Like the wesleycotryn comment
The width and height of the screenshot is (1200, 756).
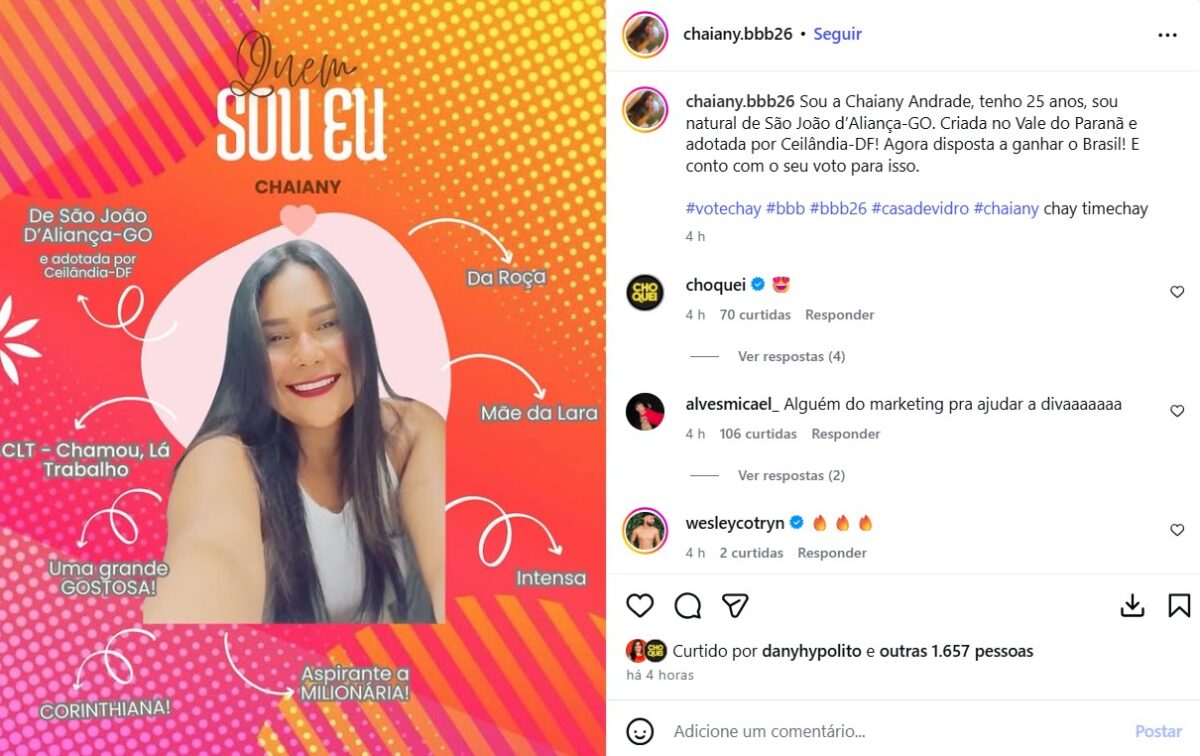(x=1177, y=530)
